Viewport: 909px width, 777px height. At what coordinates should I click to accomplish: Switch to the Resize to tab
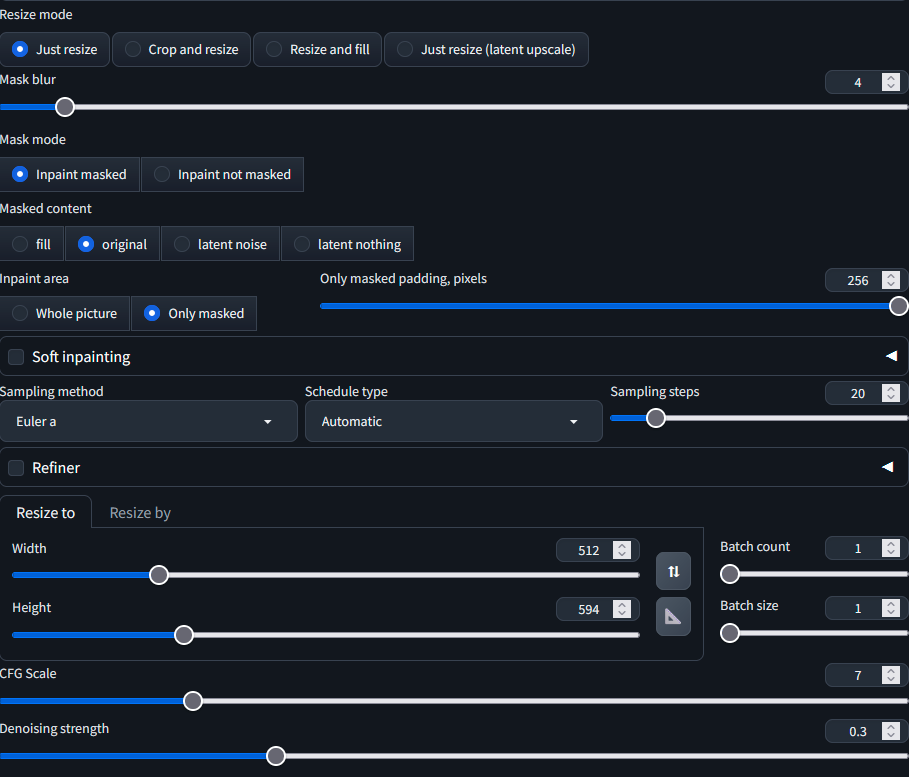tap(46, 513)
